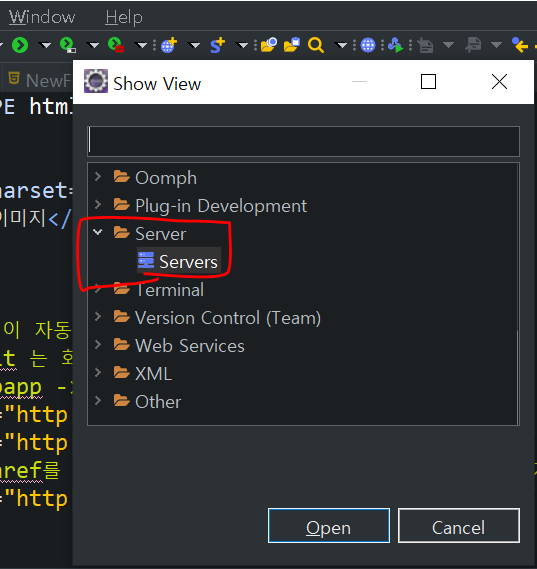Switch to the NewF... editor tab
Screen dimensions: 537x569
tap(39, 79)
